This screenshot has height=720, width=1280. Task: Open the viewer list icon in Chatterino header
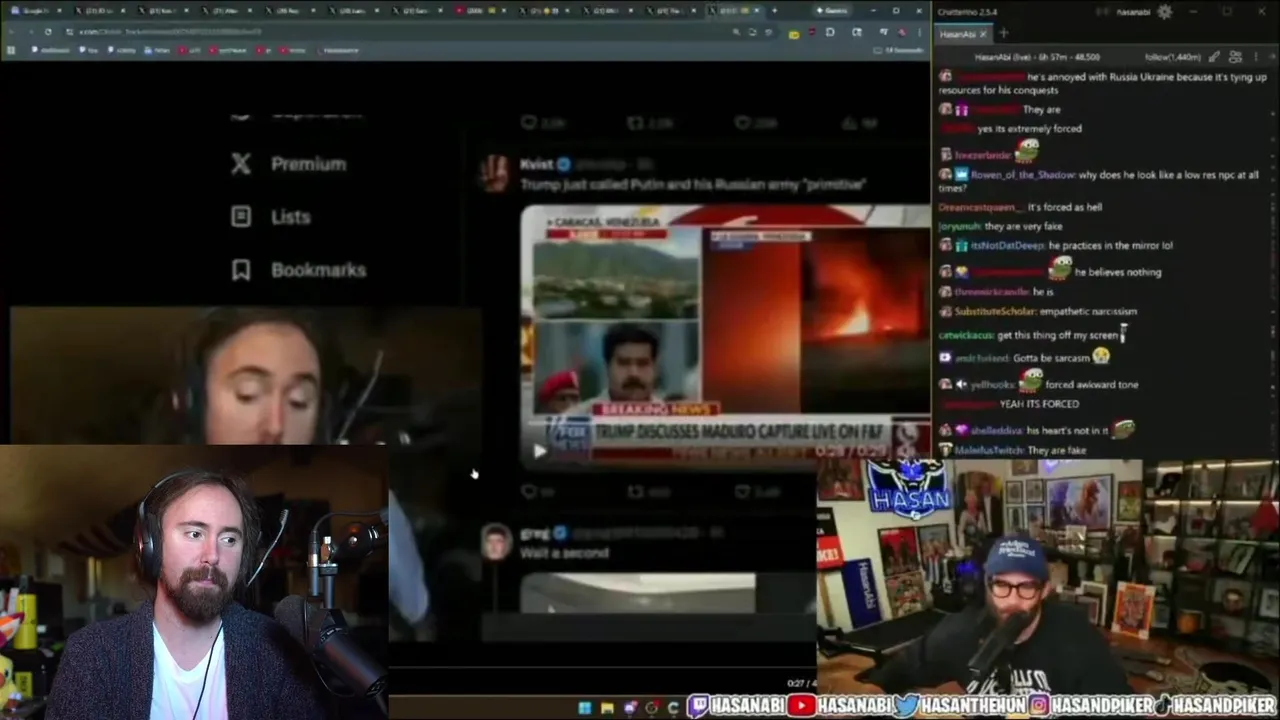click(1236, 58)
